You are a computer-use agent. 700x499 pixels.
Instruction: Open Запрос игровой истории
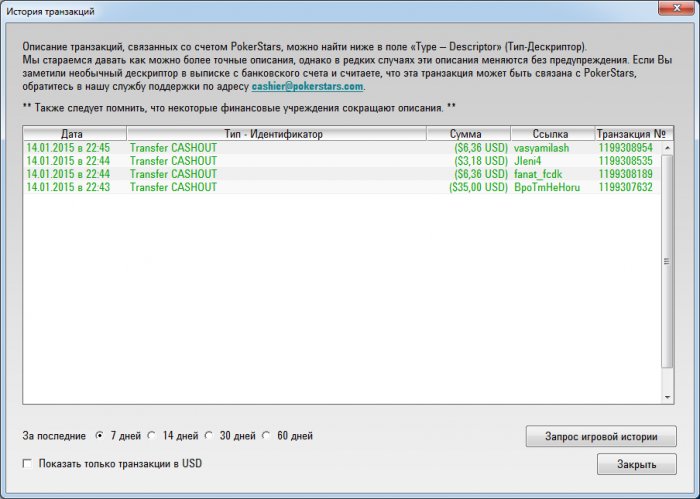(601, 437)
